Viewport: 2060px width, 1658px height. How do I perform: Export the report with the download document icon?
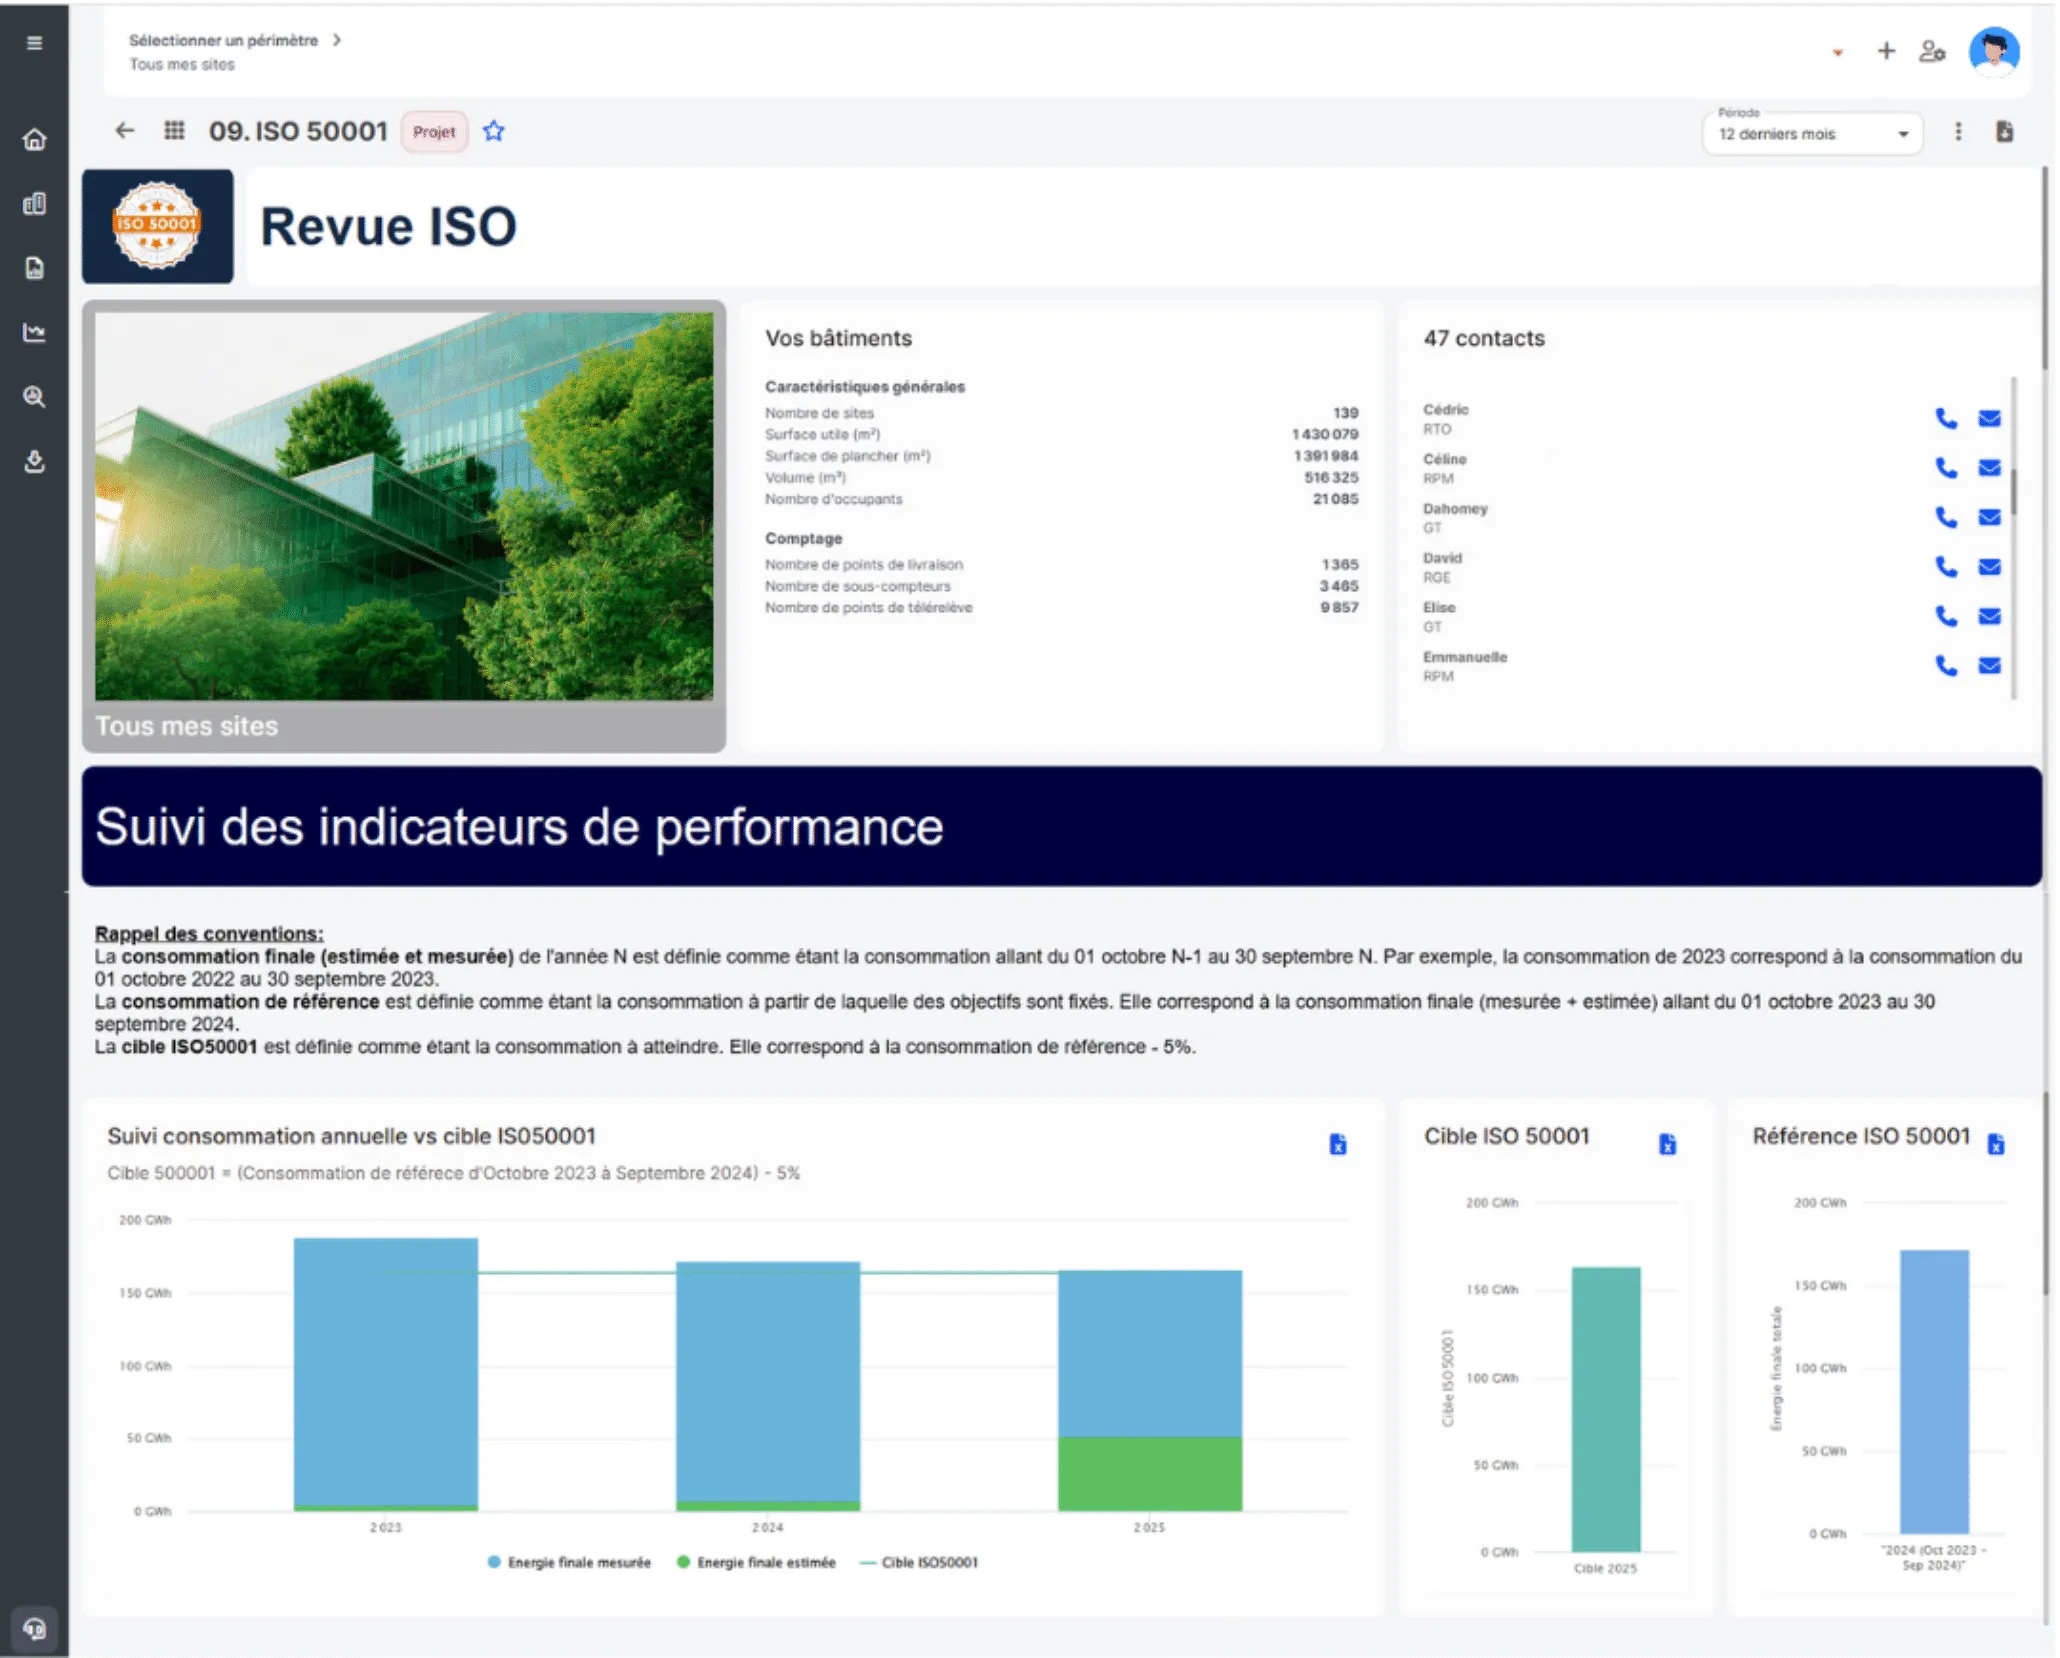(x=2006, y=131)
